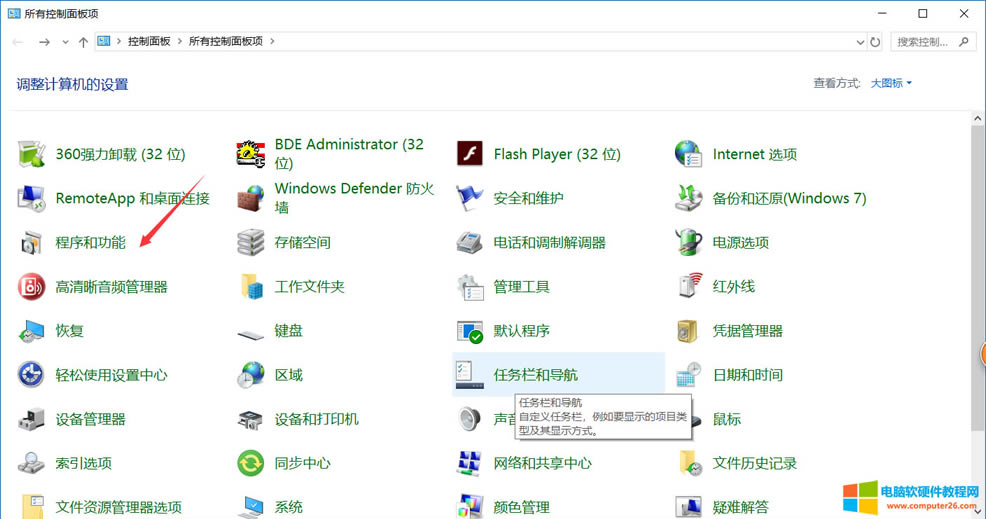Image resolution: width=986 pixels, height=519 pixels.
Task: Click the Windows Defender 防火墙 icon
Action: click(250, 198)
